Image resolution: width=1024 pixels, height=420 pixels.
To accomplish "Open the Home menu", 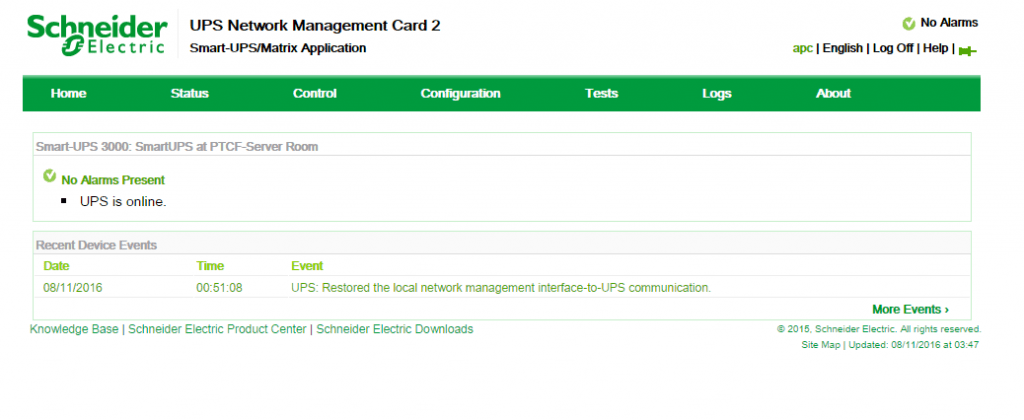I will [x=68, y=93].
